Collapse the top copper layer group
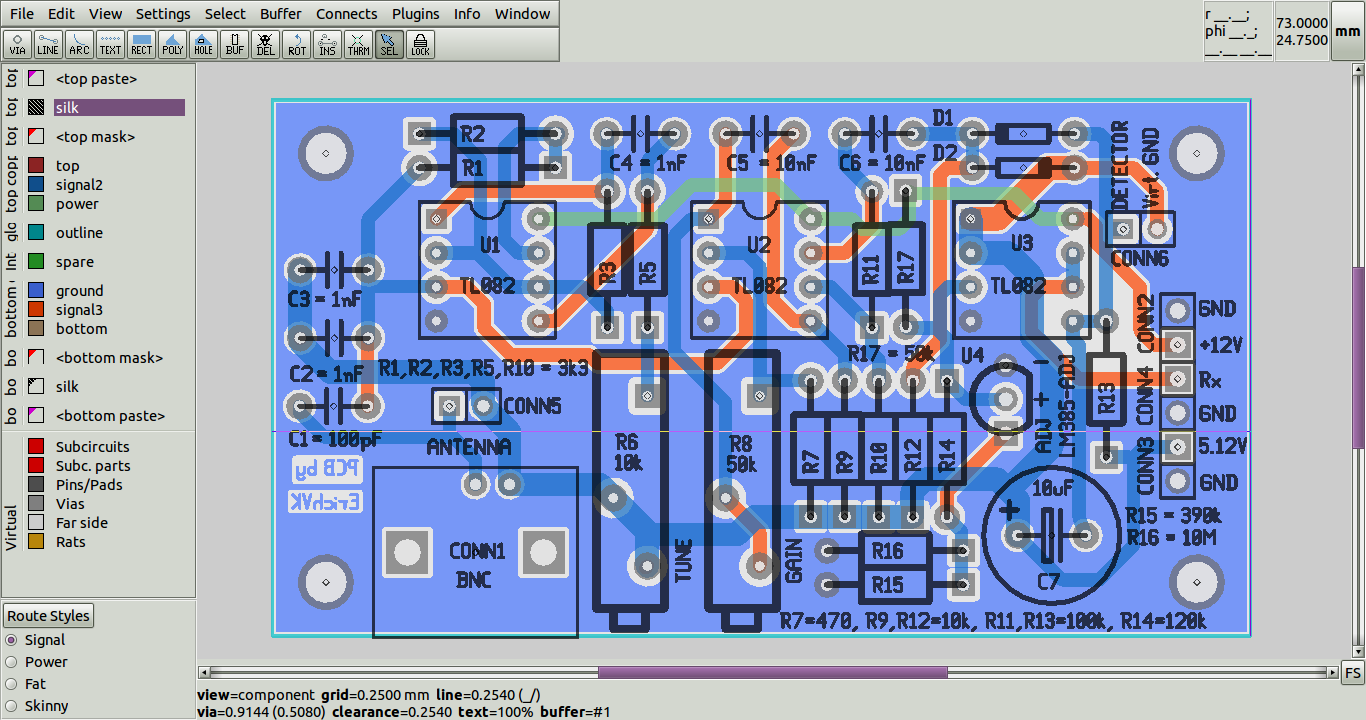The height and width of the screenshot is (720, 1366). pyautogui.click(x=11, y=184)
